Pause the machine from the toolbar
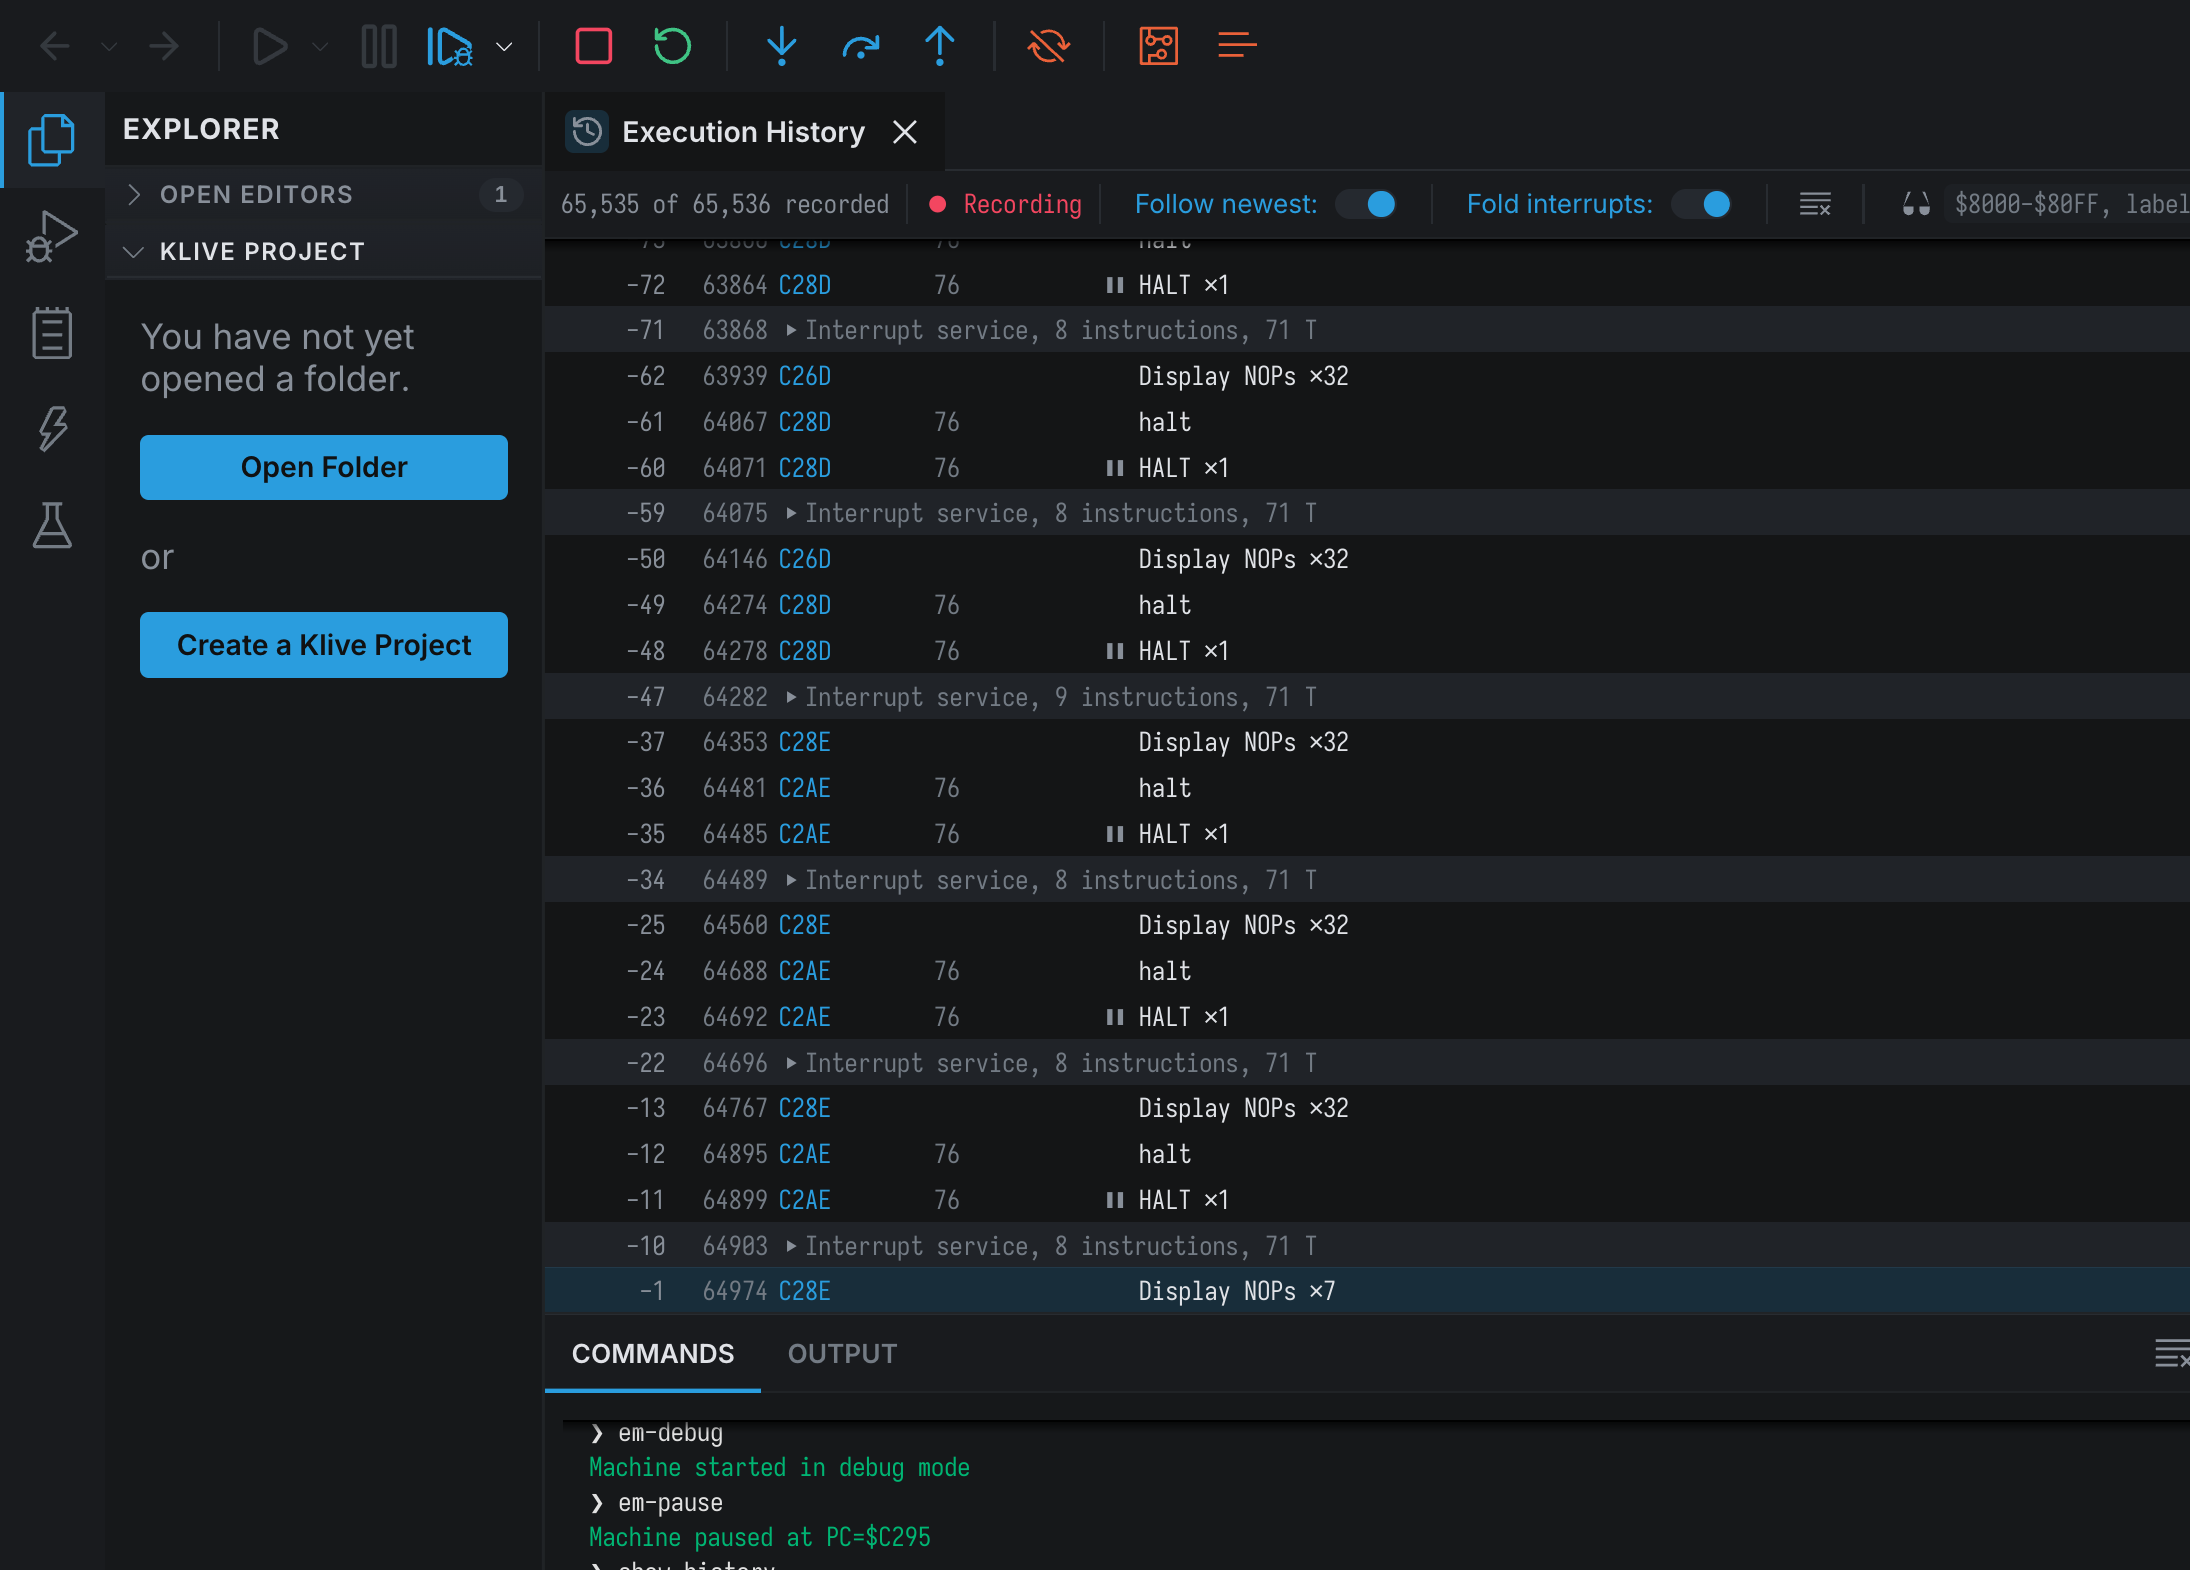Screen dimensions: 2190x1570 coord(379,46)
